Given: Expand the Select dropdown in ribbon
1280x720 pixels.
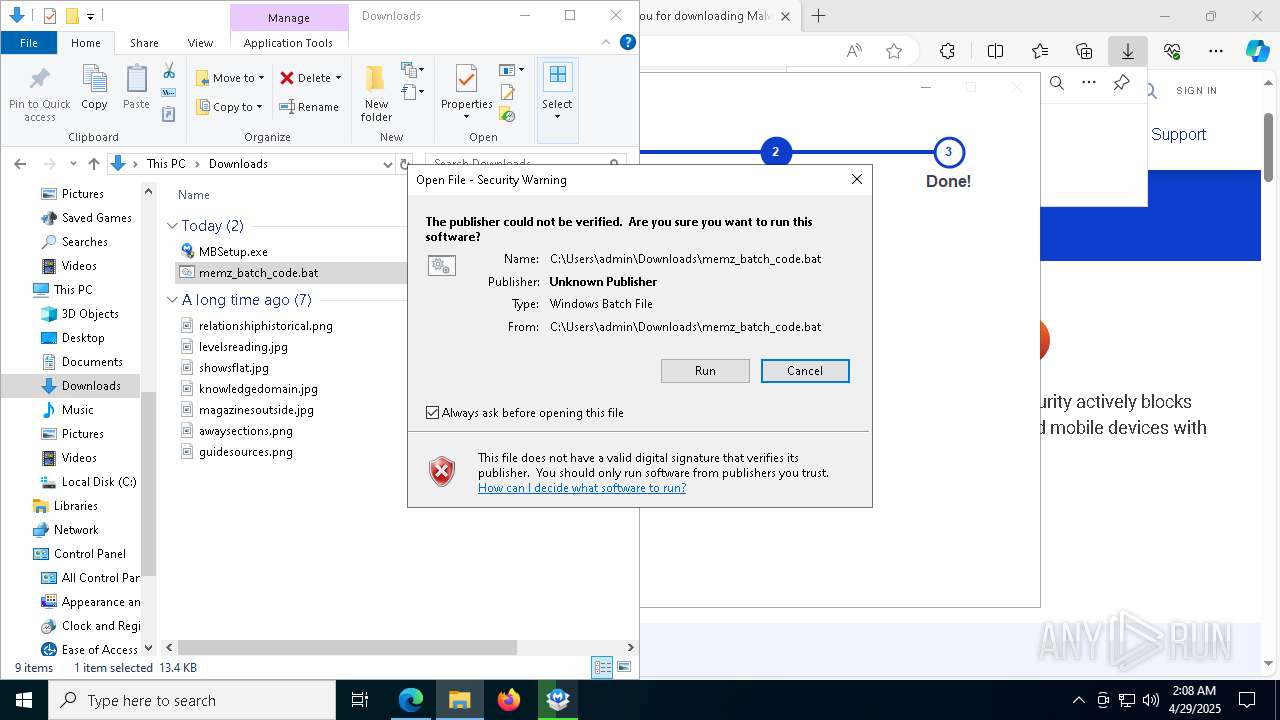Looking at the screenshot, I should click(557, 116).
